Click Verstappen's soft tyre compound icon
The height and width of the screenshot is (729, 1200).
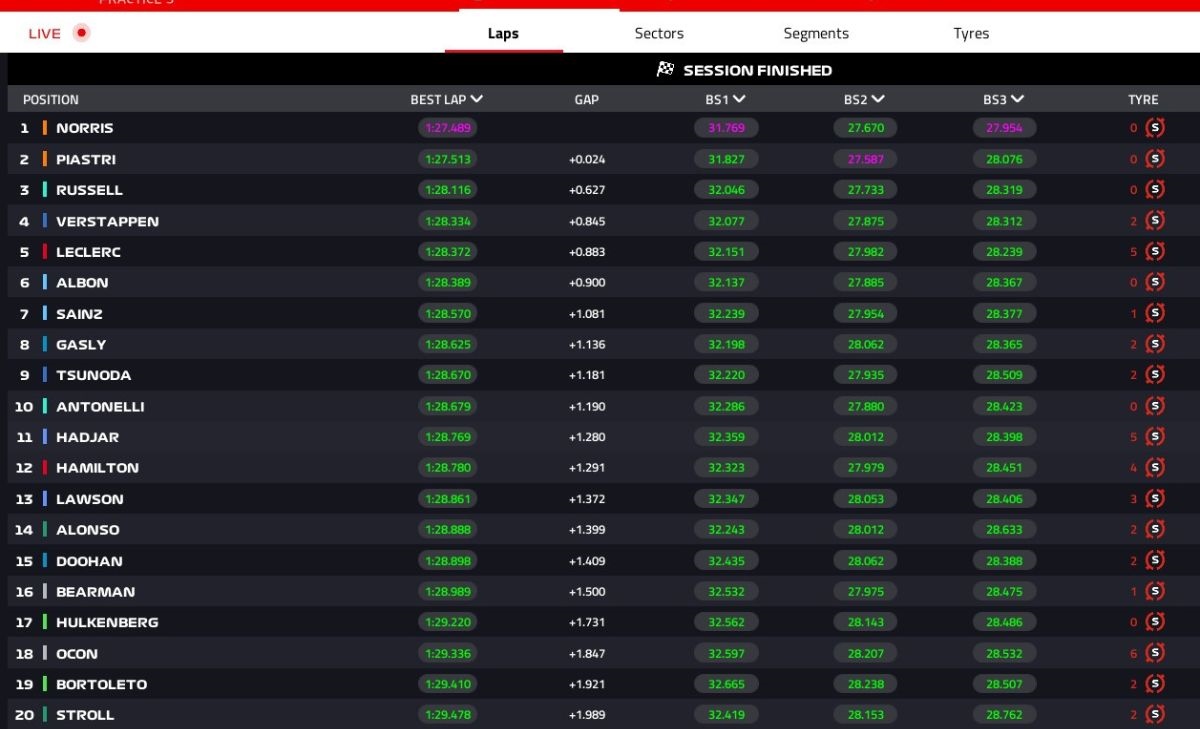tap(1155, 221)
